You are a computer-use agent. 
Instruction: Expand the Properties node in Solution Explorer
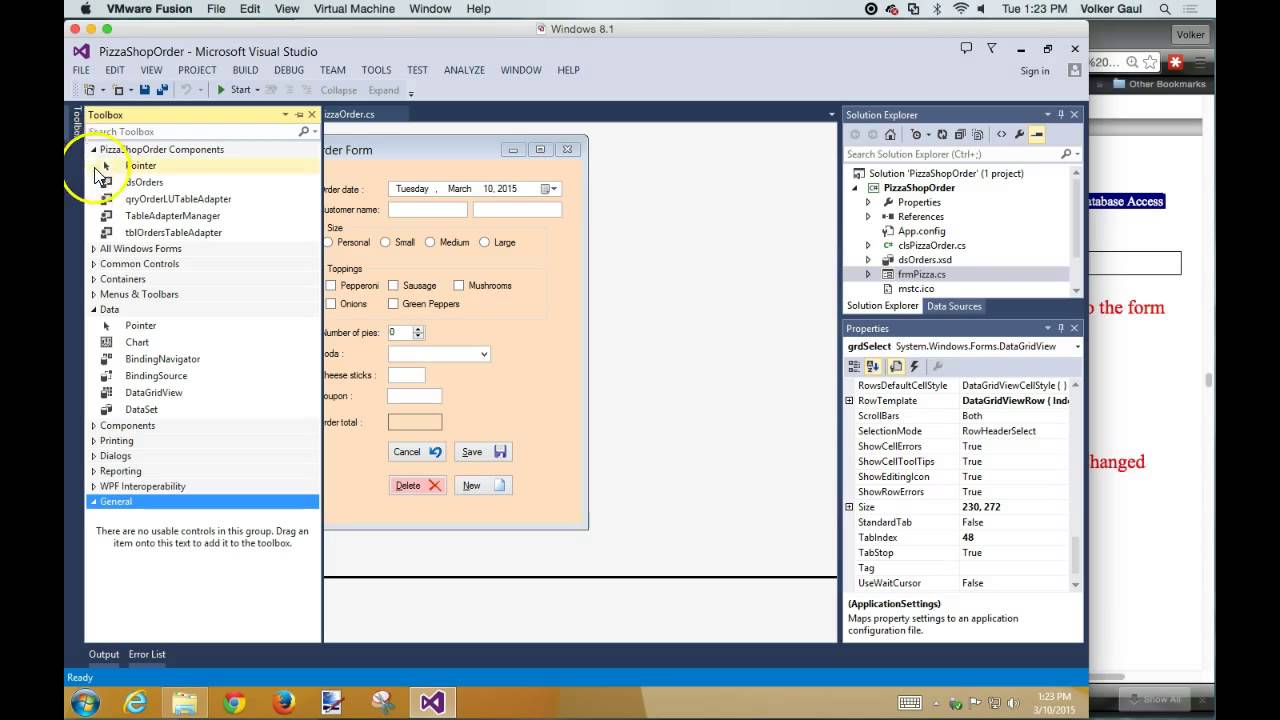pos(868,202)
